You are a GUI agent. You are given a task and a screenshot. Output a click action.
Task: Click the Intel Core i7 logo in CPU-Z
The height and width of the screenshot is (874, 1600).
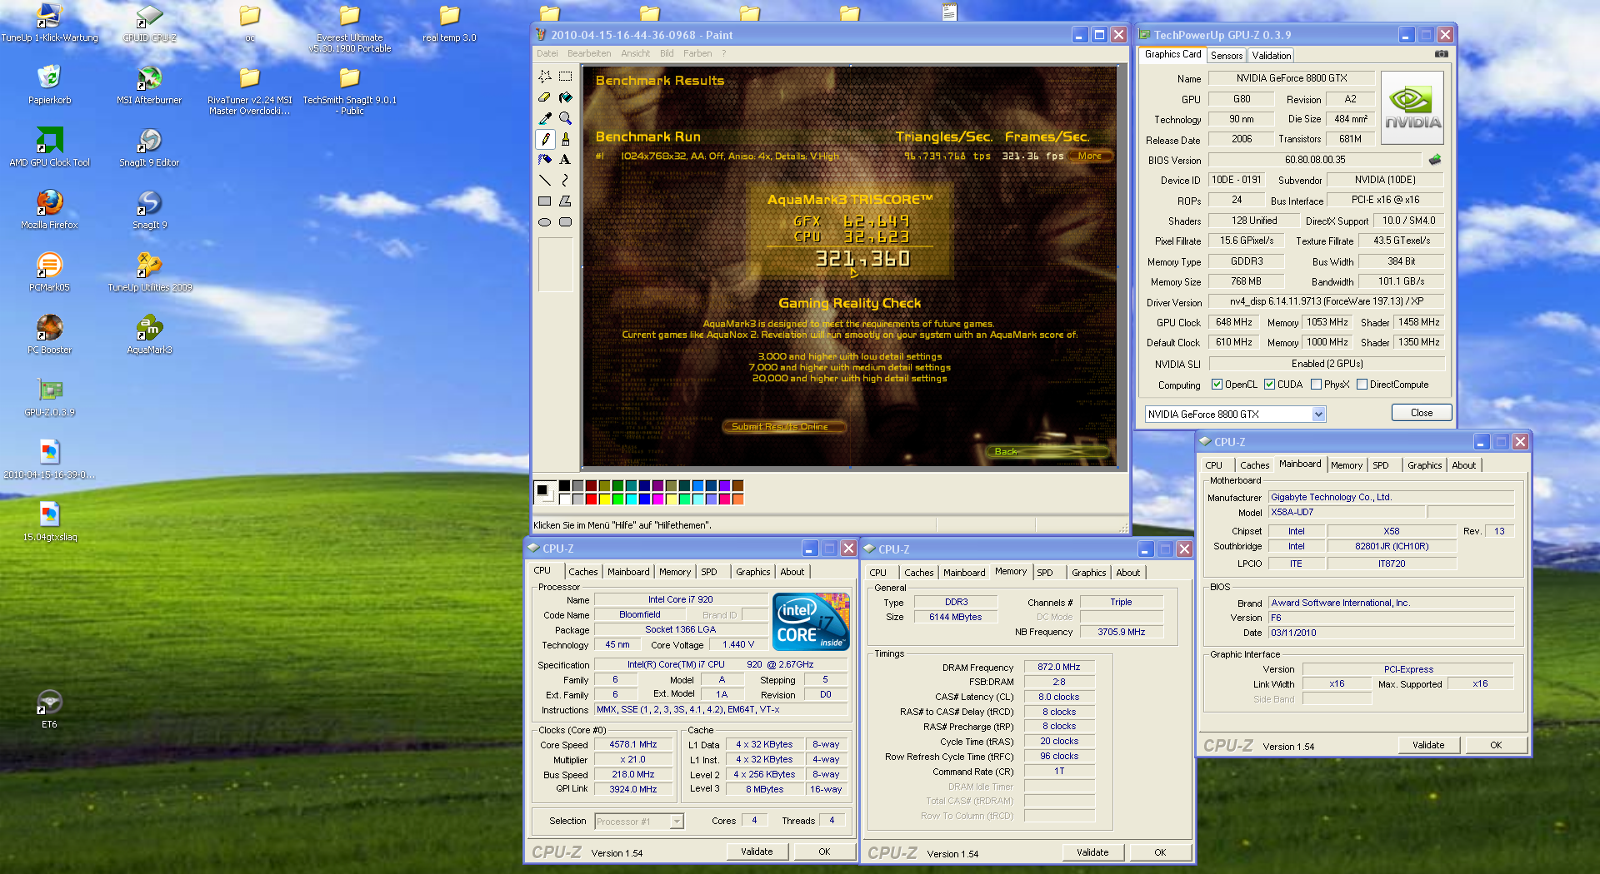click(811, 622)
